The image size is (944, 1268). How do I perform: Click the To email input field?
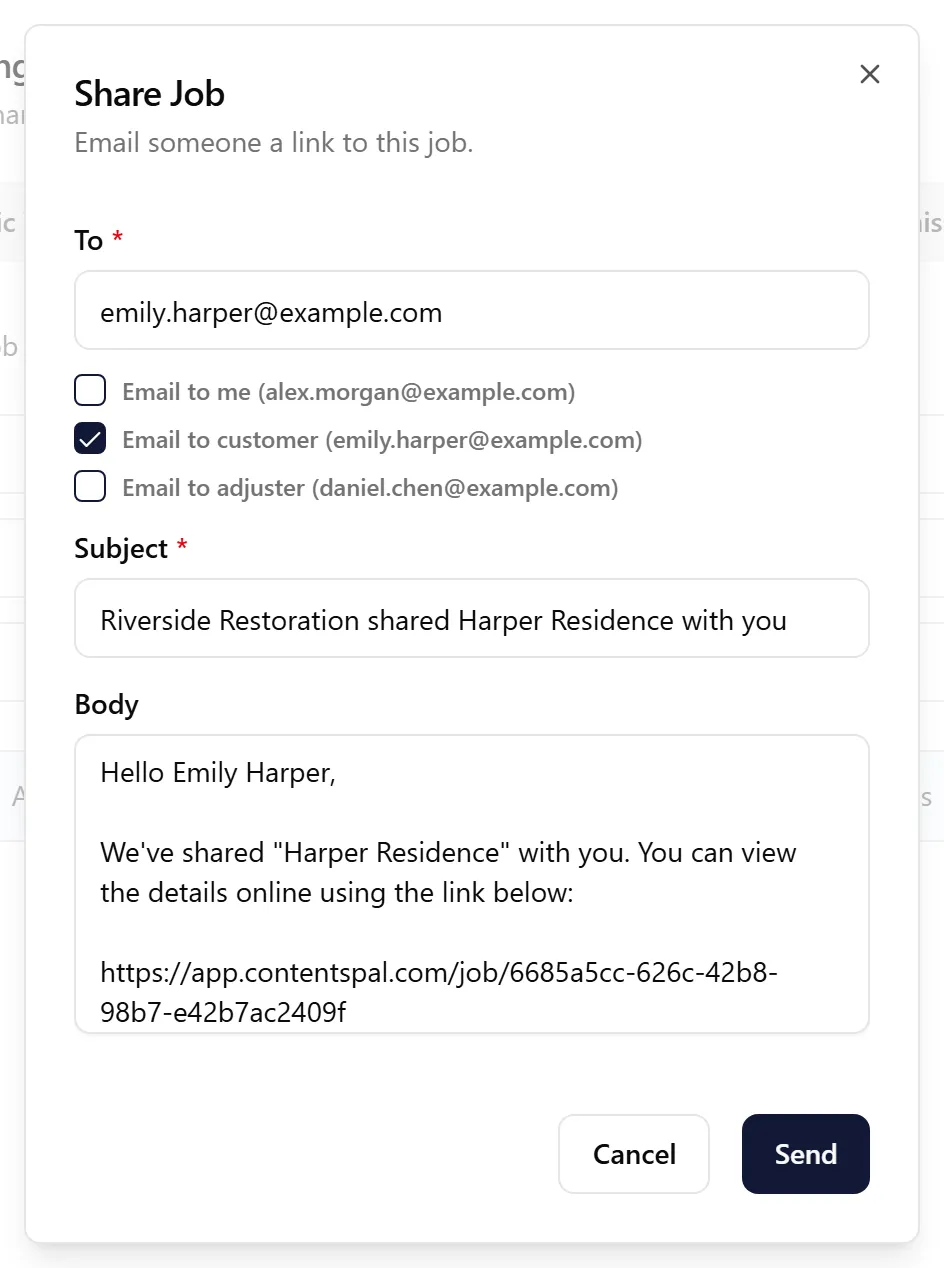(472, 310)
